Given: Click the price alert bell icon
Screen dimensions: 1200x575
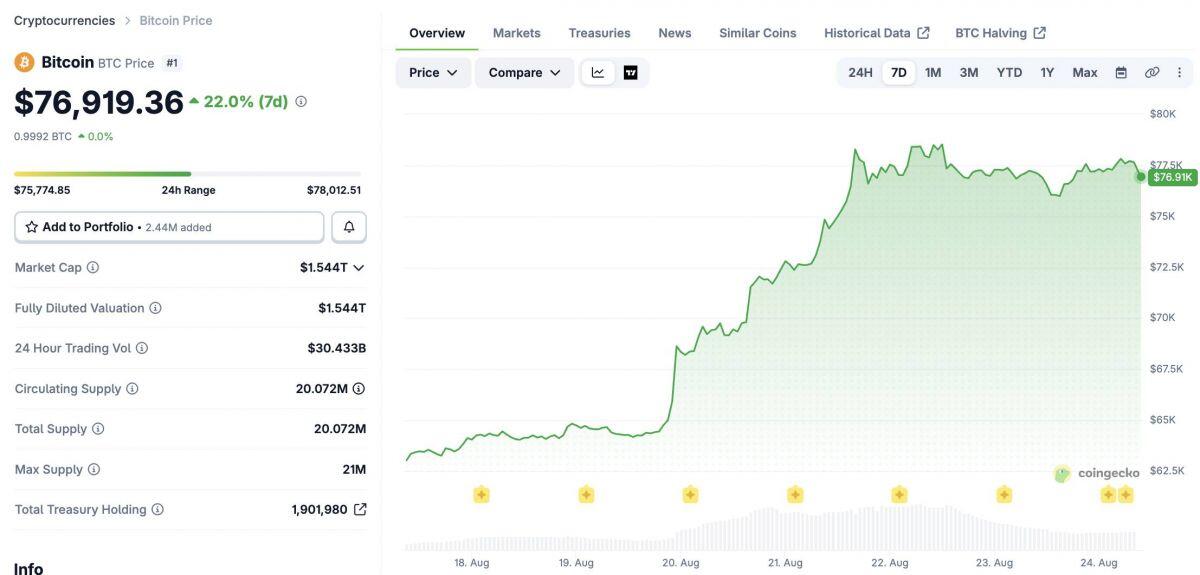Looking at the screenshot, I should pos(349,227).
